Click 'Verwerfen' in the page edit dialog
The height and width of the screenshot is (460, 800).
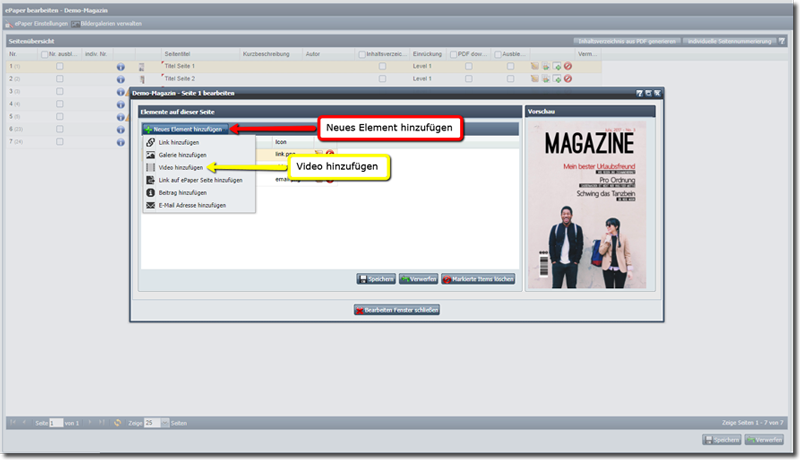418,279
